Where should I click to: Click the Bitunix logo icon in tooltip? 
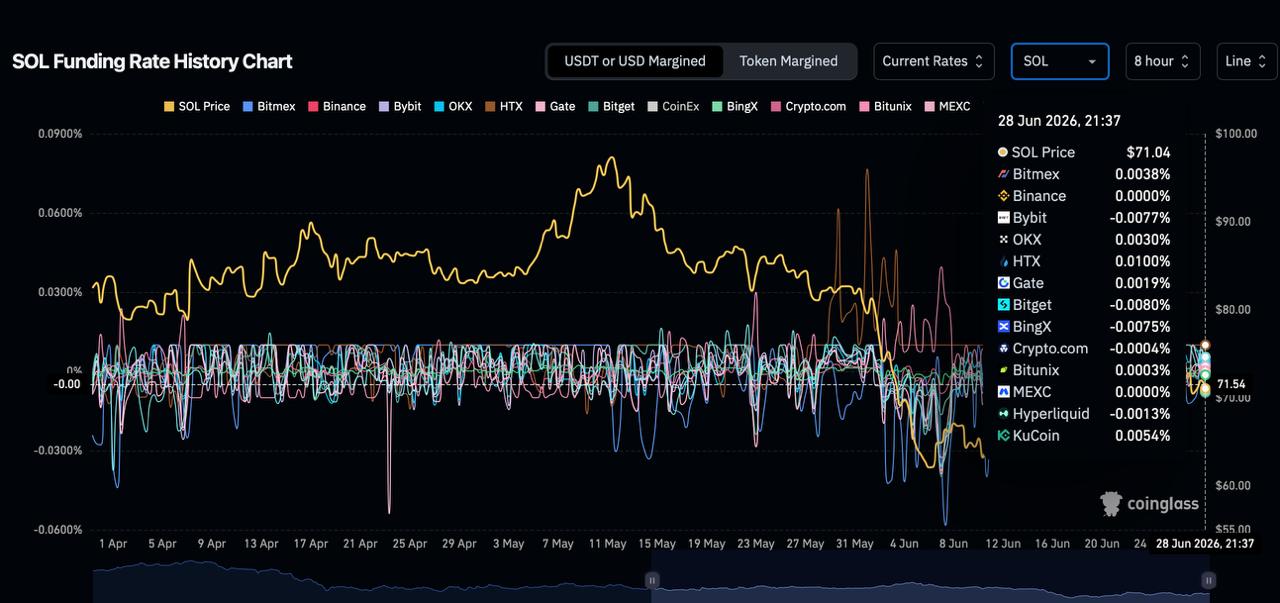[1003, 370]
